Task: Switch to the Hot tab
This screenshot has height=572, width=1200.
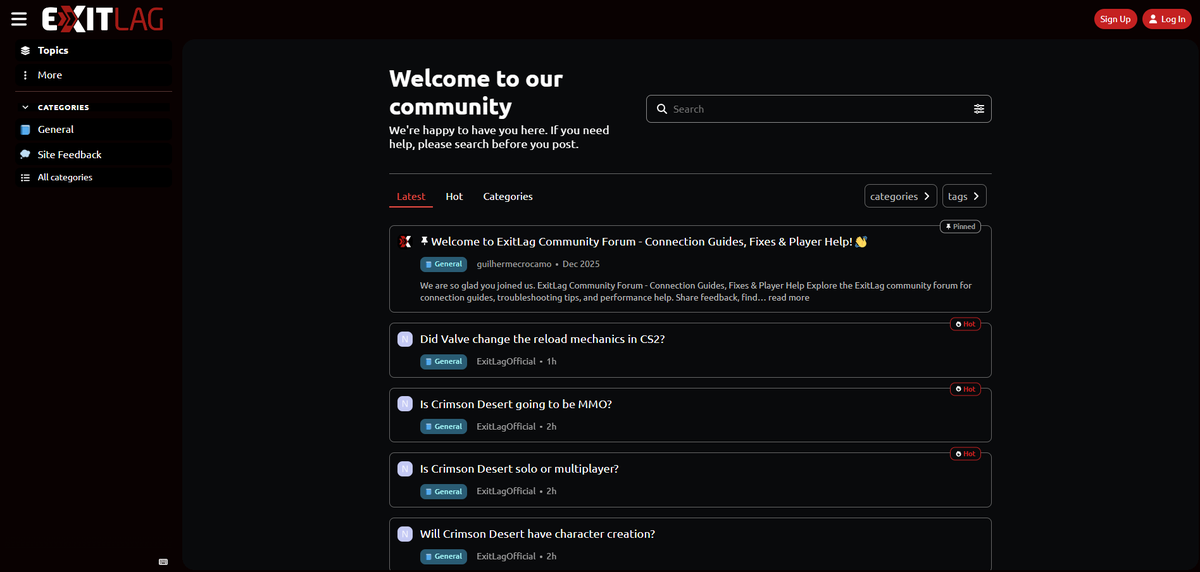Action: tap(454, 196)
